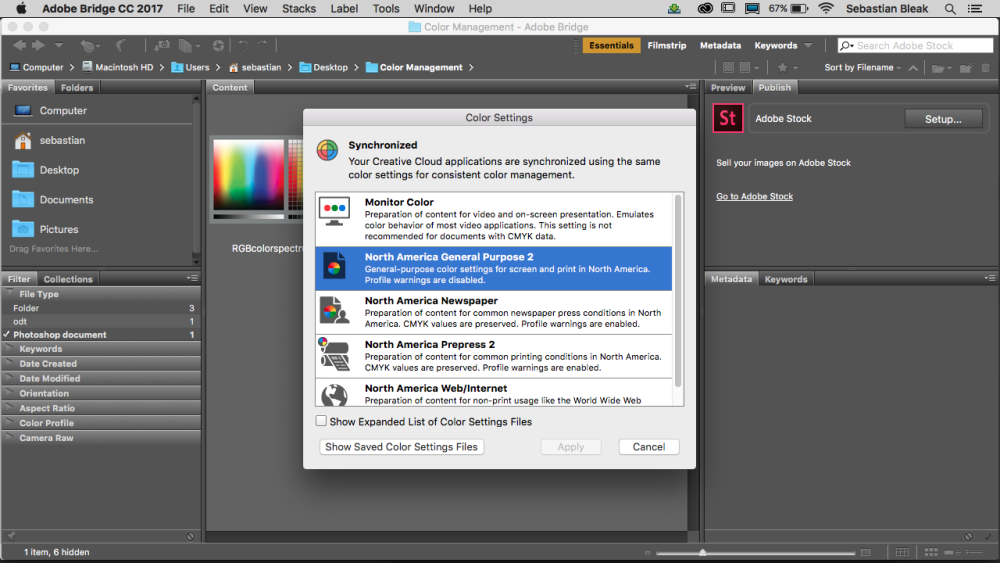Click the Go forward arrow in toolbar

pyautogui.click(x=38, y=45)
